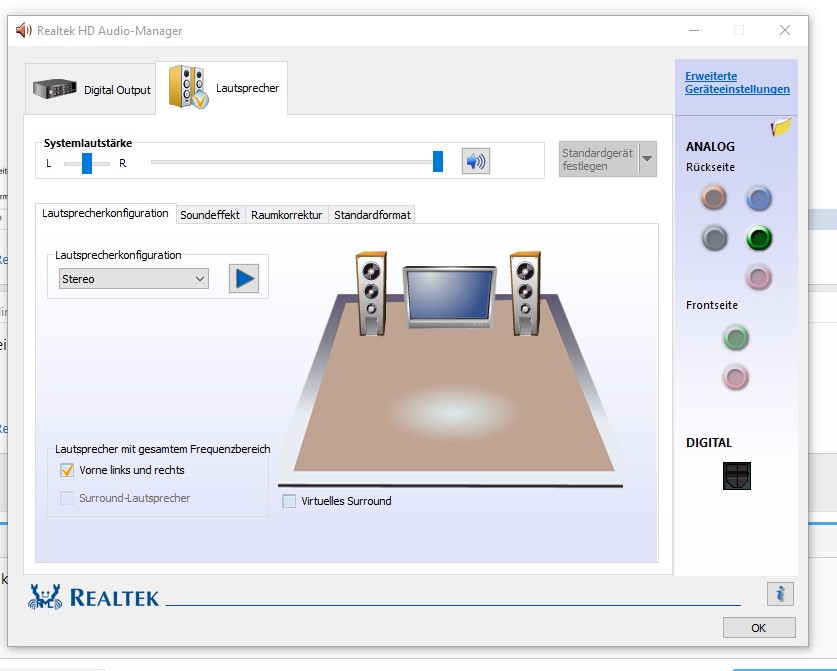Open the yellow connector settings folder icon

coord(781,127)
